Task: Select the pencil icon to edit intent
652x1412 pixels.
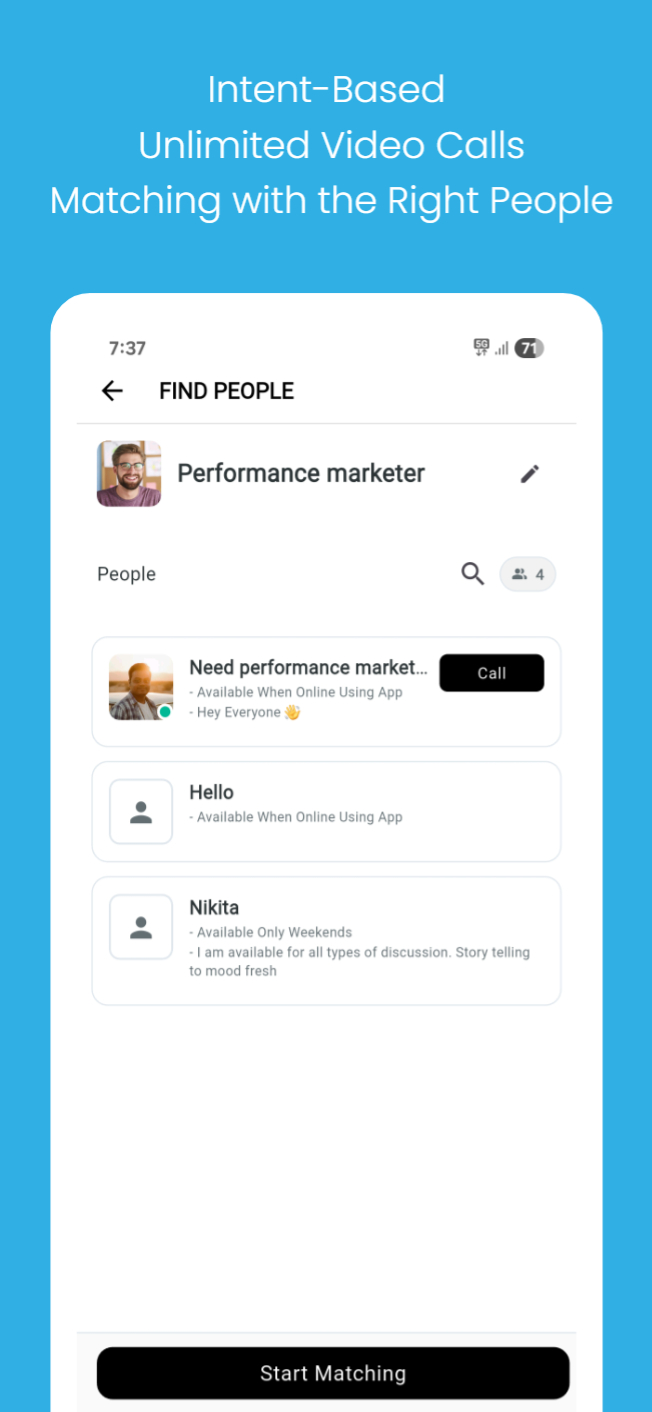Action: coord(529,473)
